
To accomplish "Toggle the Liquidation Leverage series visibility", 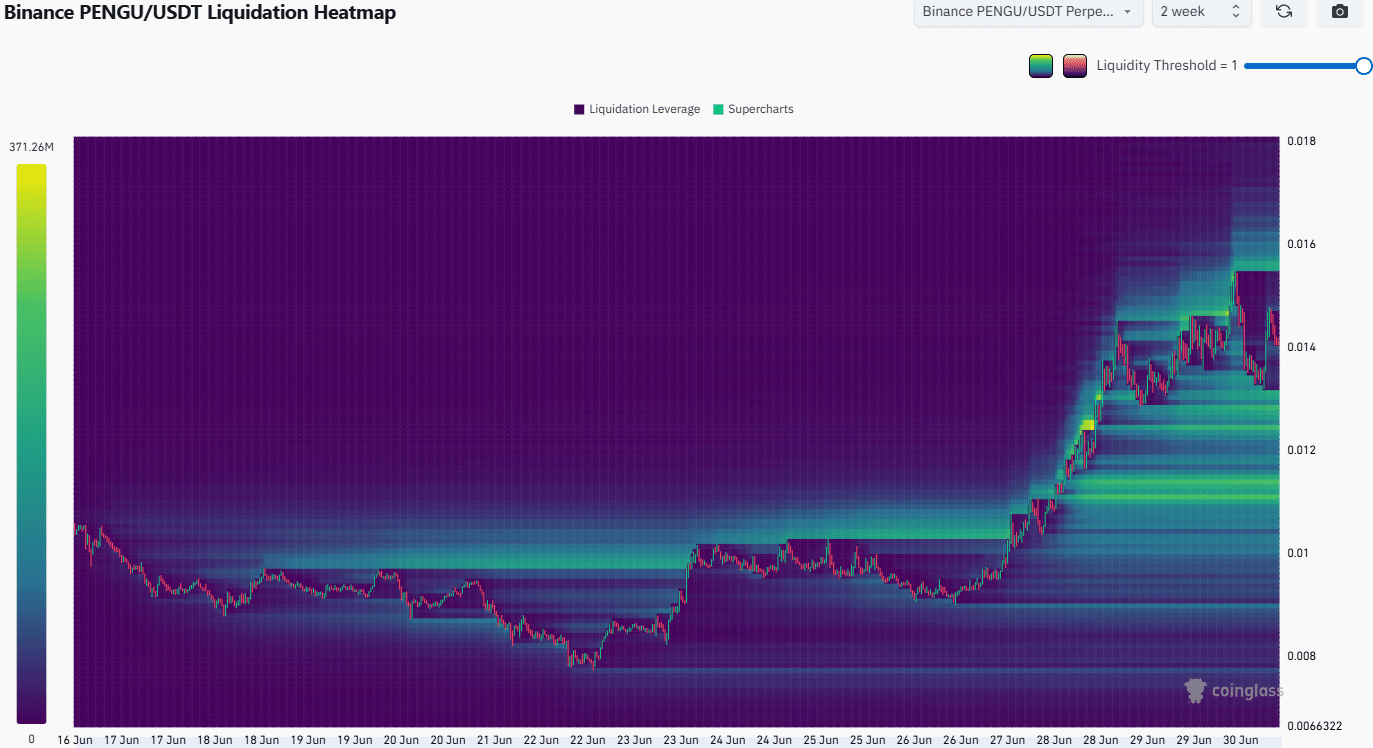I will click(636, 109).
